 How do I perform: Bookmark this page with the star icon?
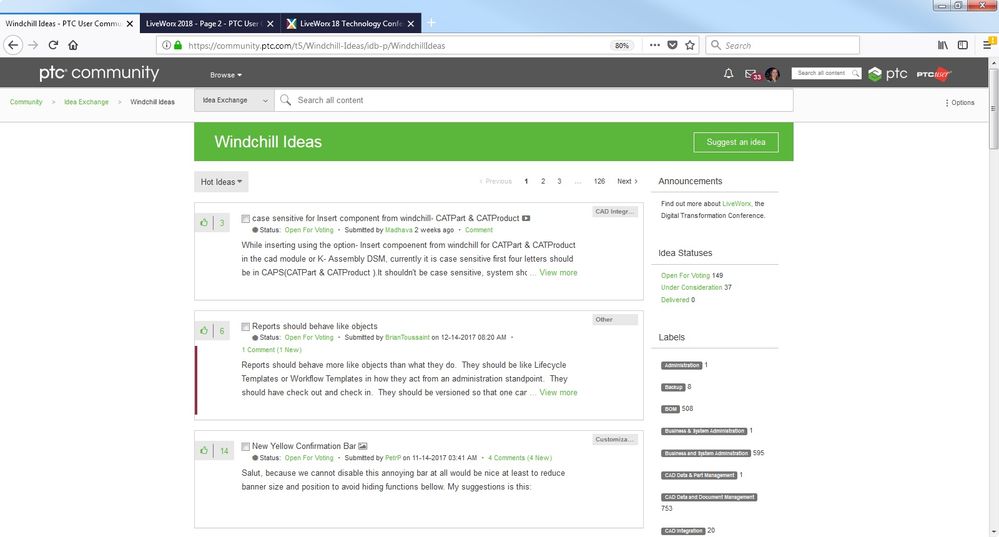(690, 45)
